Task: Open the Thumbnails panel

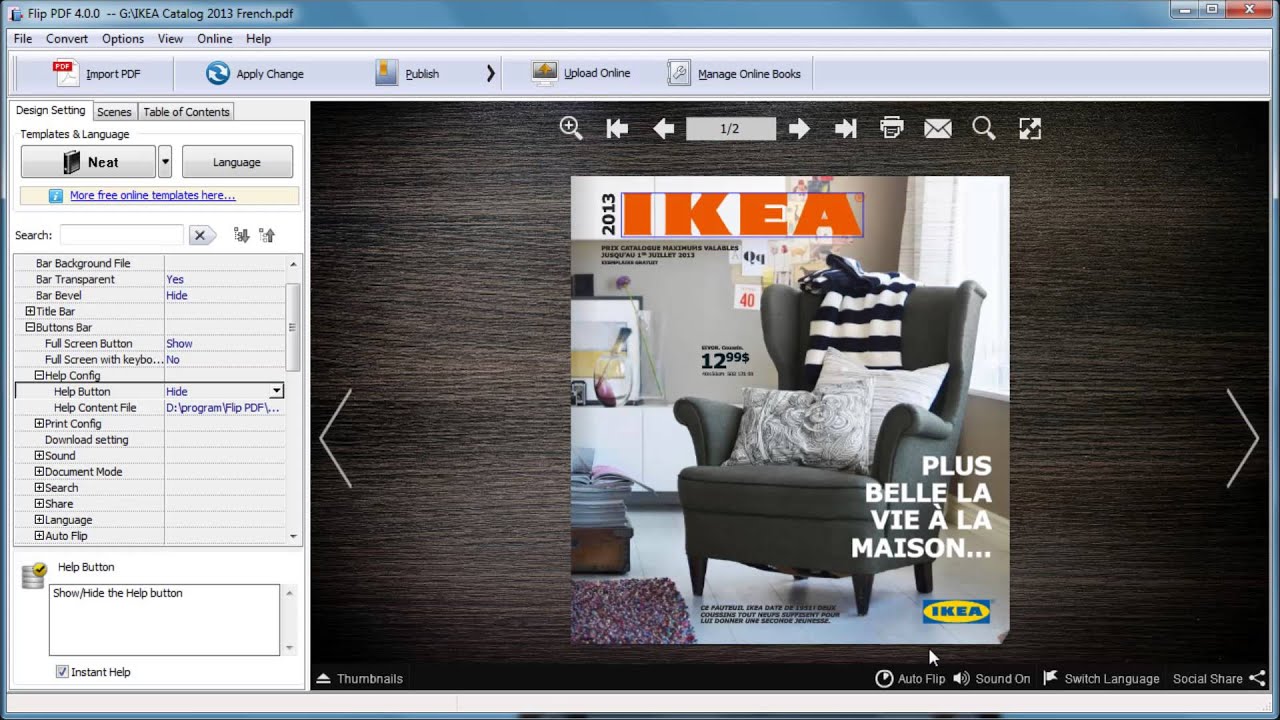Action: 360,678
